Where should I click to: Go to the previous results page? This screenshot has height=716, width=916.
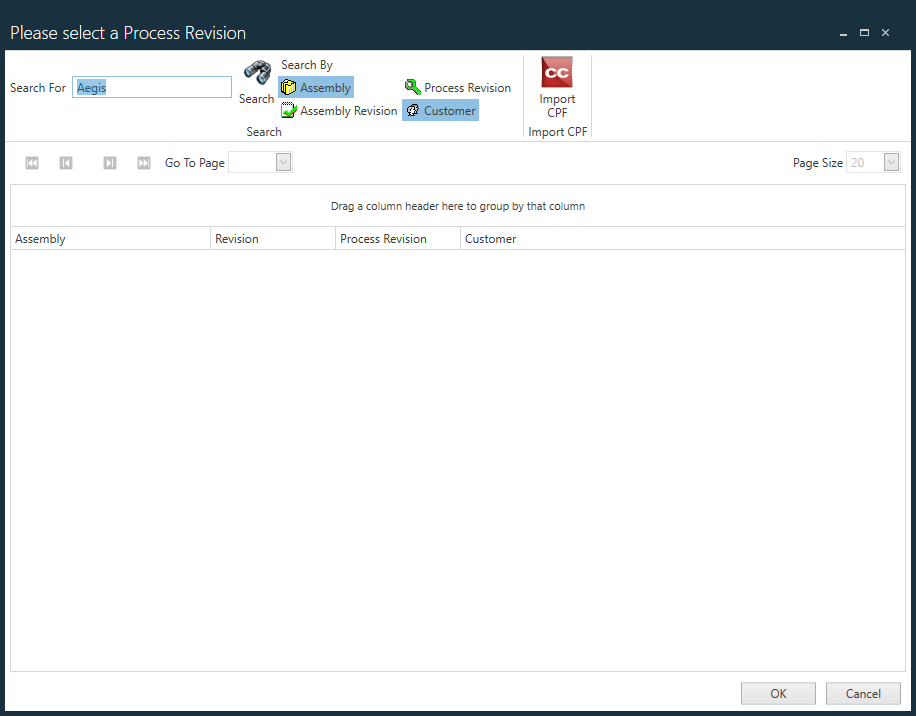(65, 162)
